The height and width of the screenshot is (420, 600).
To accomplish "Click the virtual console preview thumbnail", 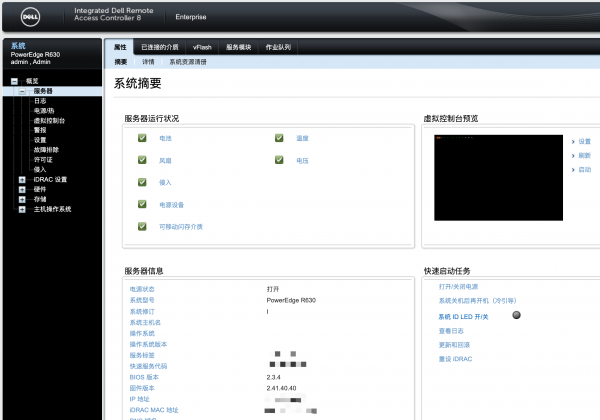I will pyautogui.click(x=498, y=177).
